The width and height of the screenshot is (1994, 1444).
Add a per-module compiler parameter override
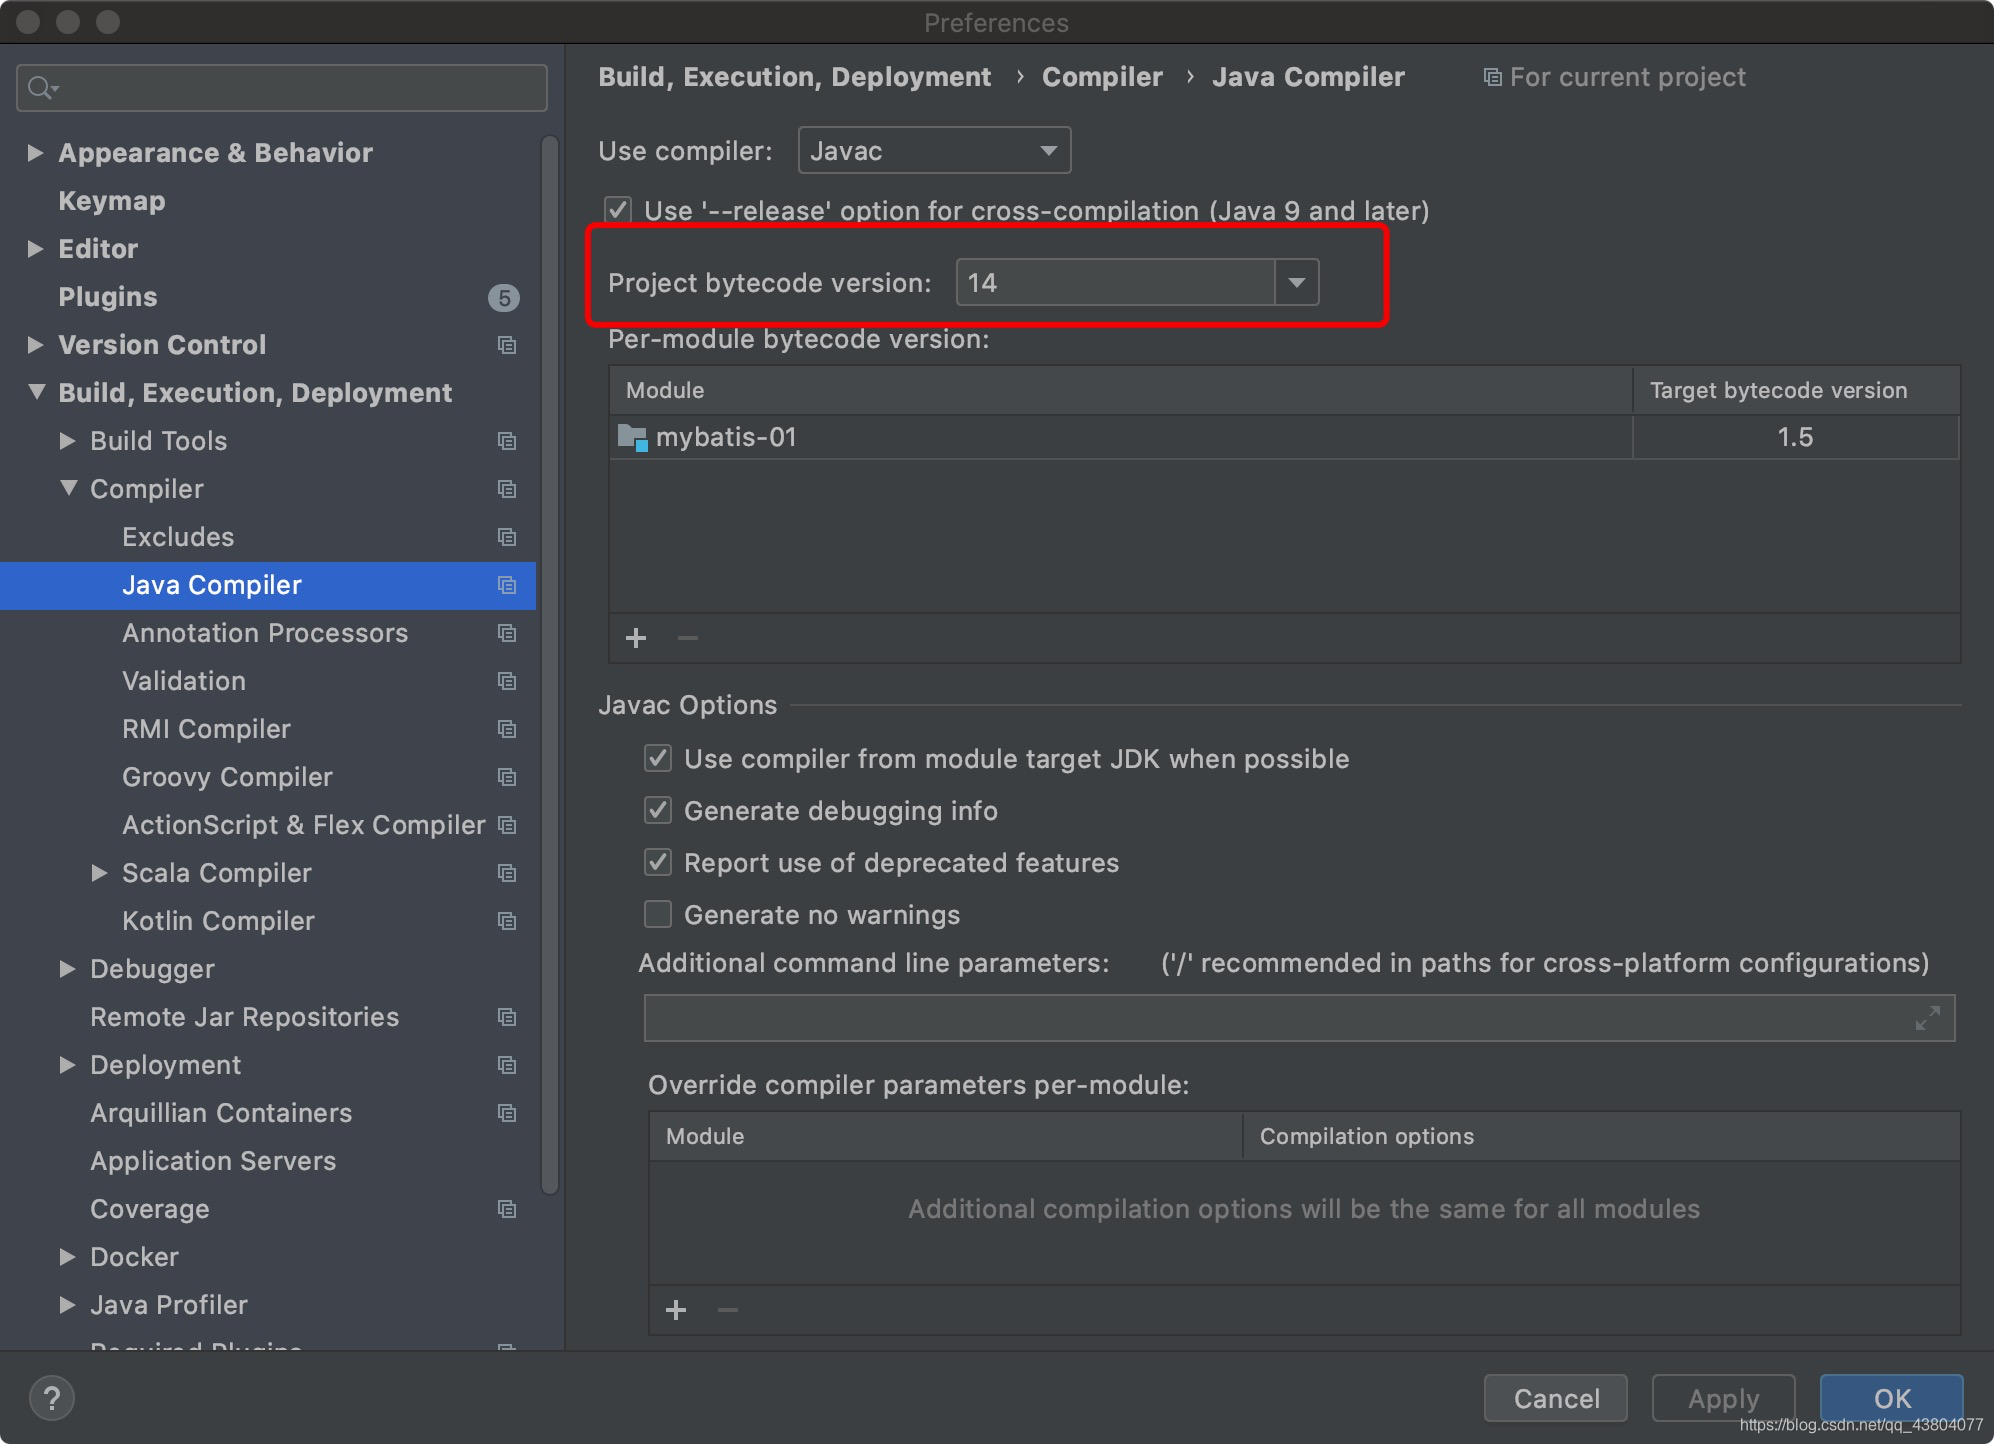(676, 1310)
